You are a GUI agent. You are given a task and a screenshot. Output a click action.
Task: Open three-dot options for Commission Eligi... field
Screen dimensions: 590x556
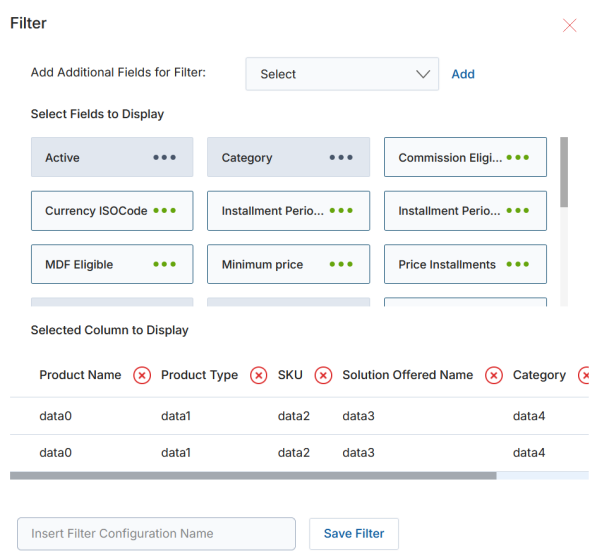517,157
